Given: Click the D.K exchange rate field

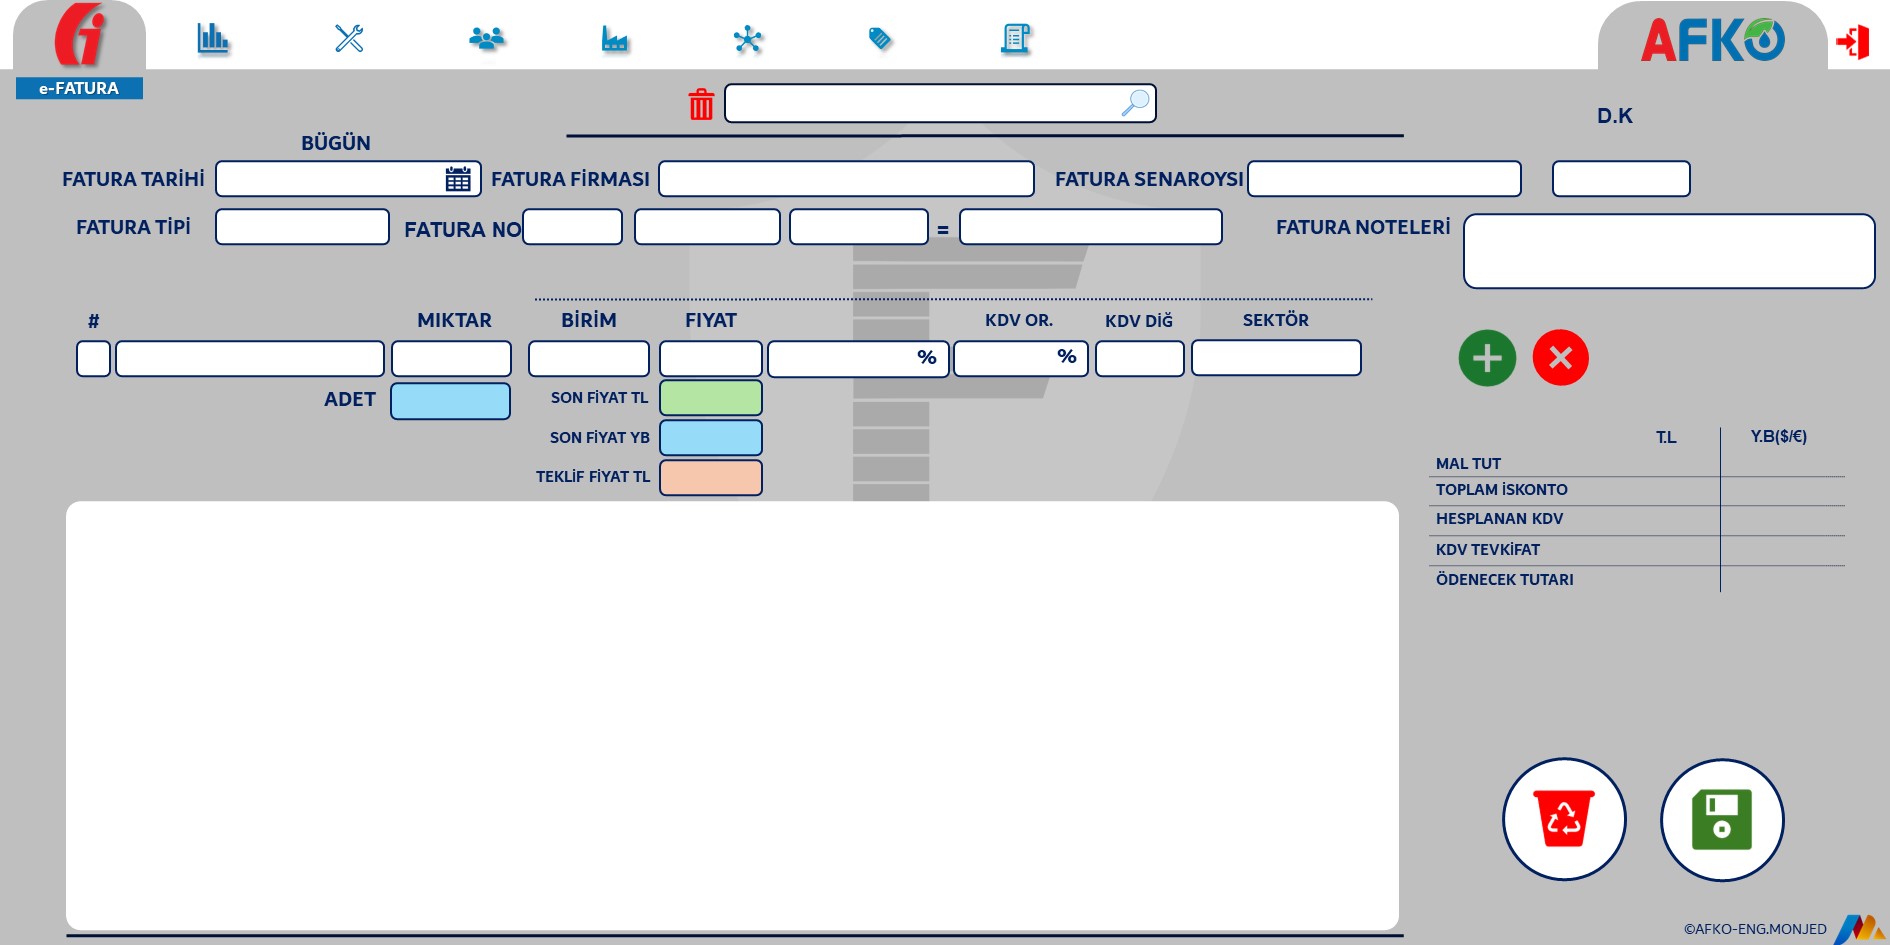Looking at the screenshot, I should click(1621, 179).
